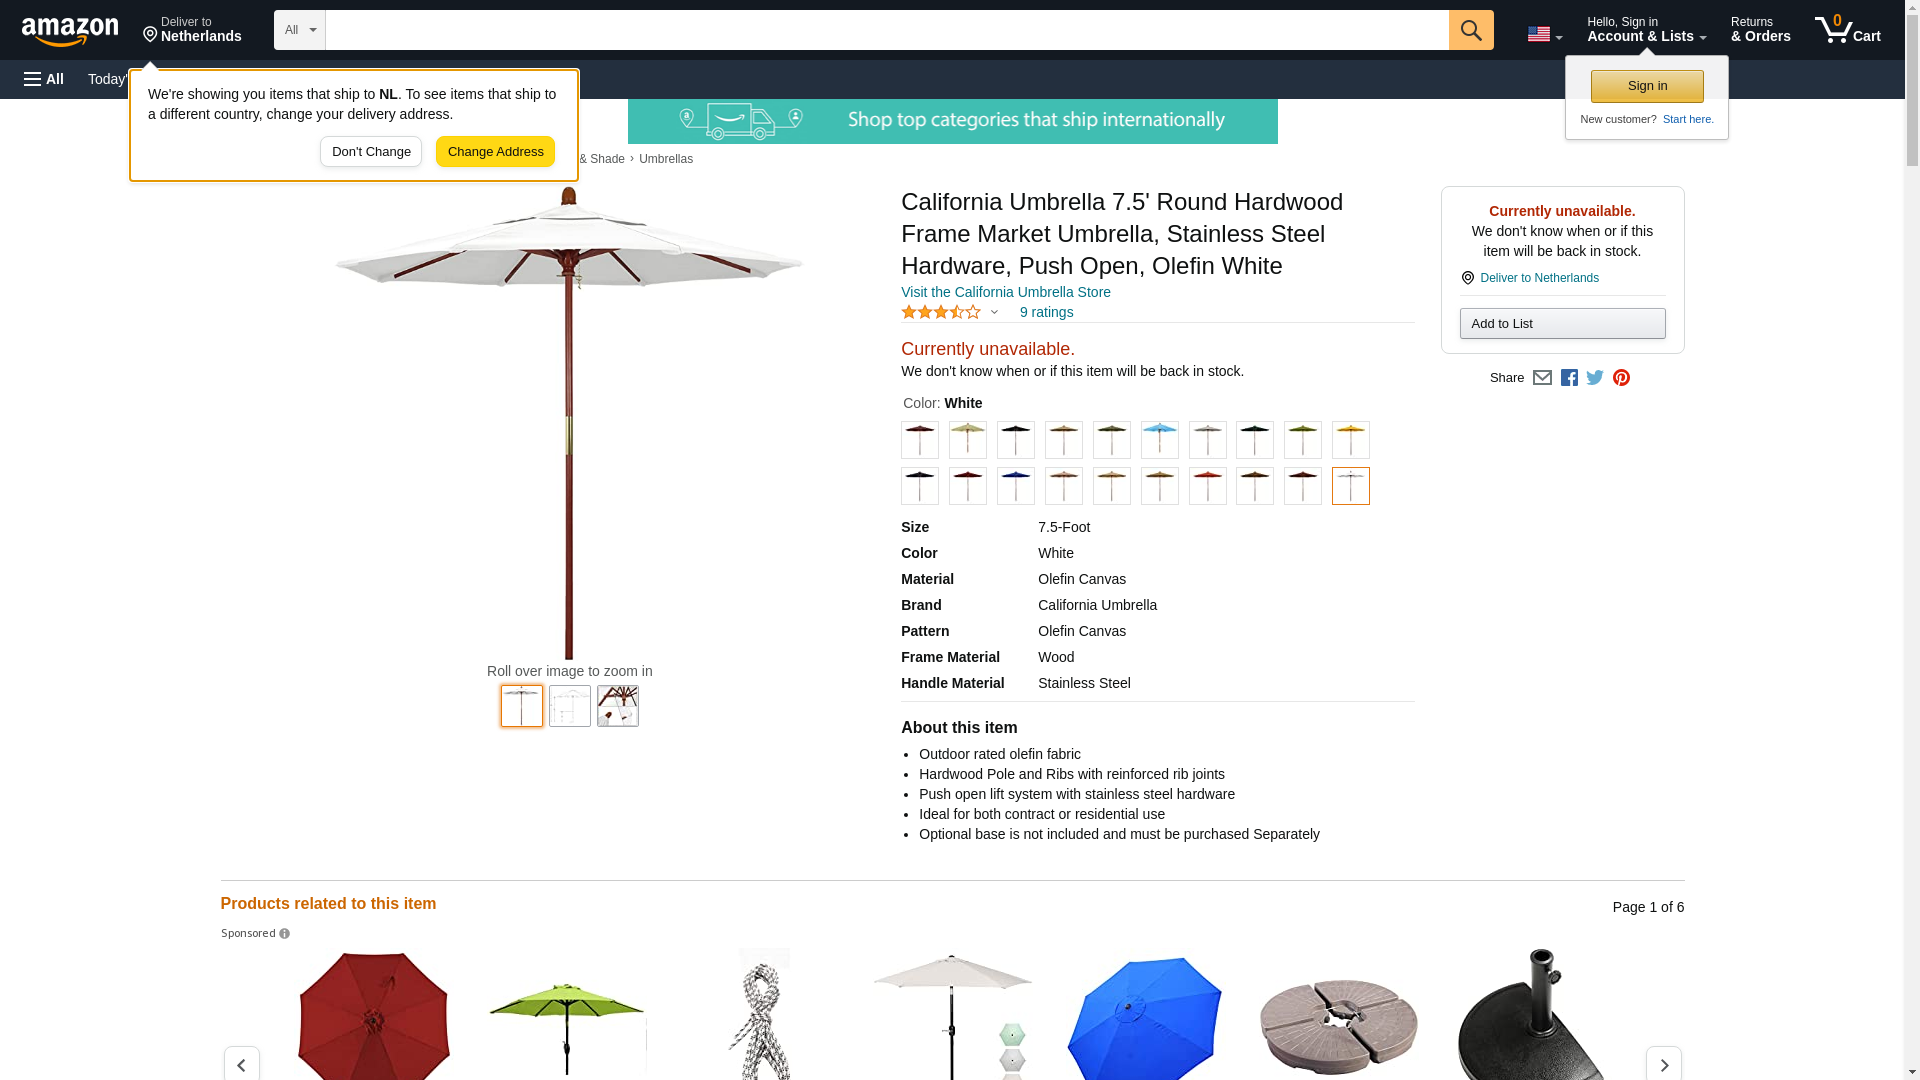Image resolution: width=1920 pixels, height=1080 pixels.
Task: Click the Don't Change button
Action: click(371, 152)
